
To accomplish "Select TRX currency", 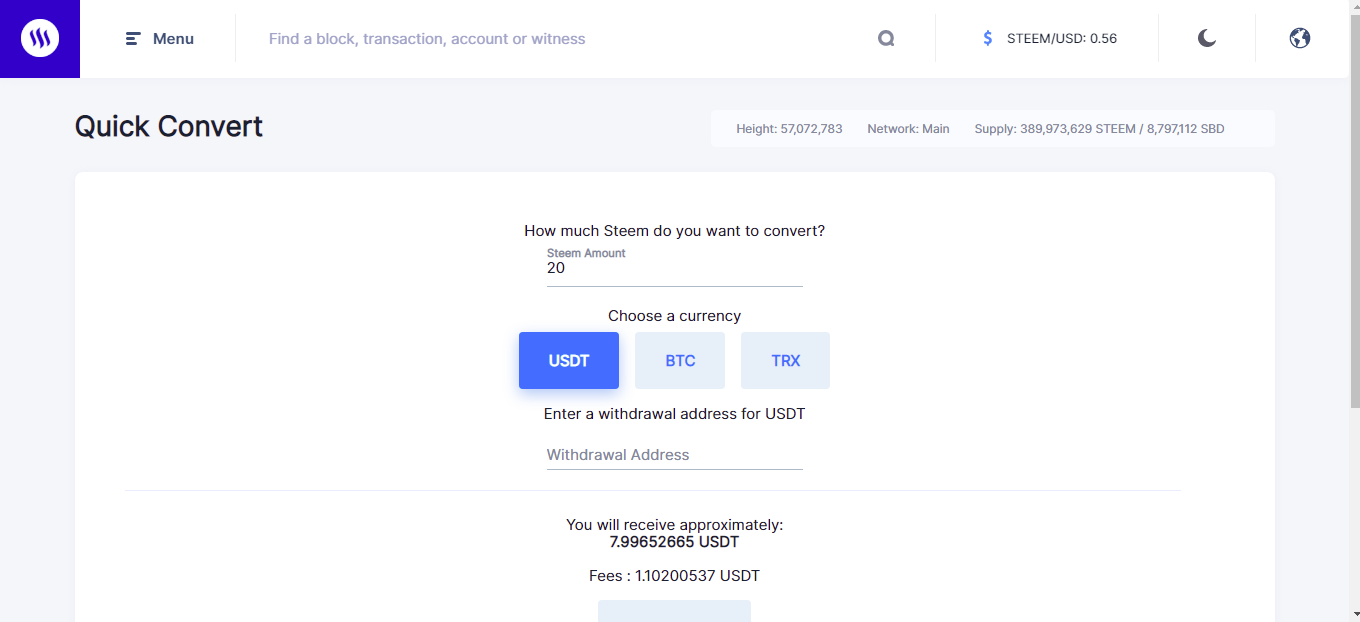I will coord(785,360).
